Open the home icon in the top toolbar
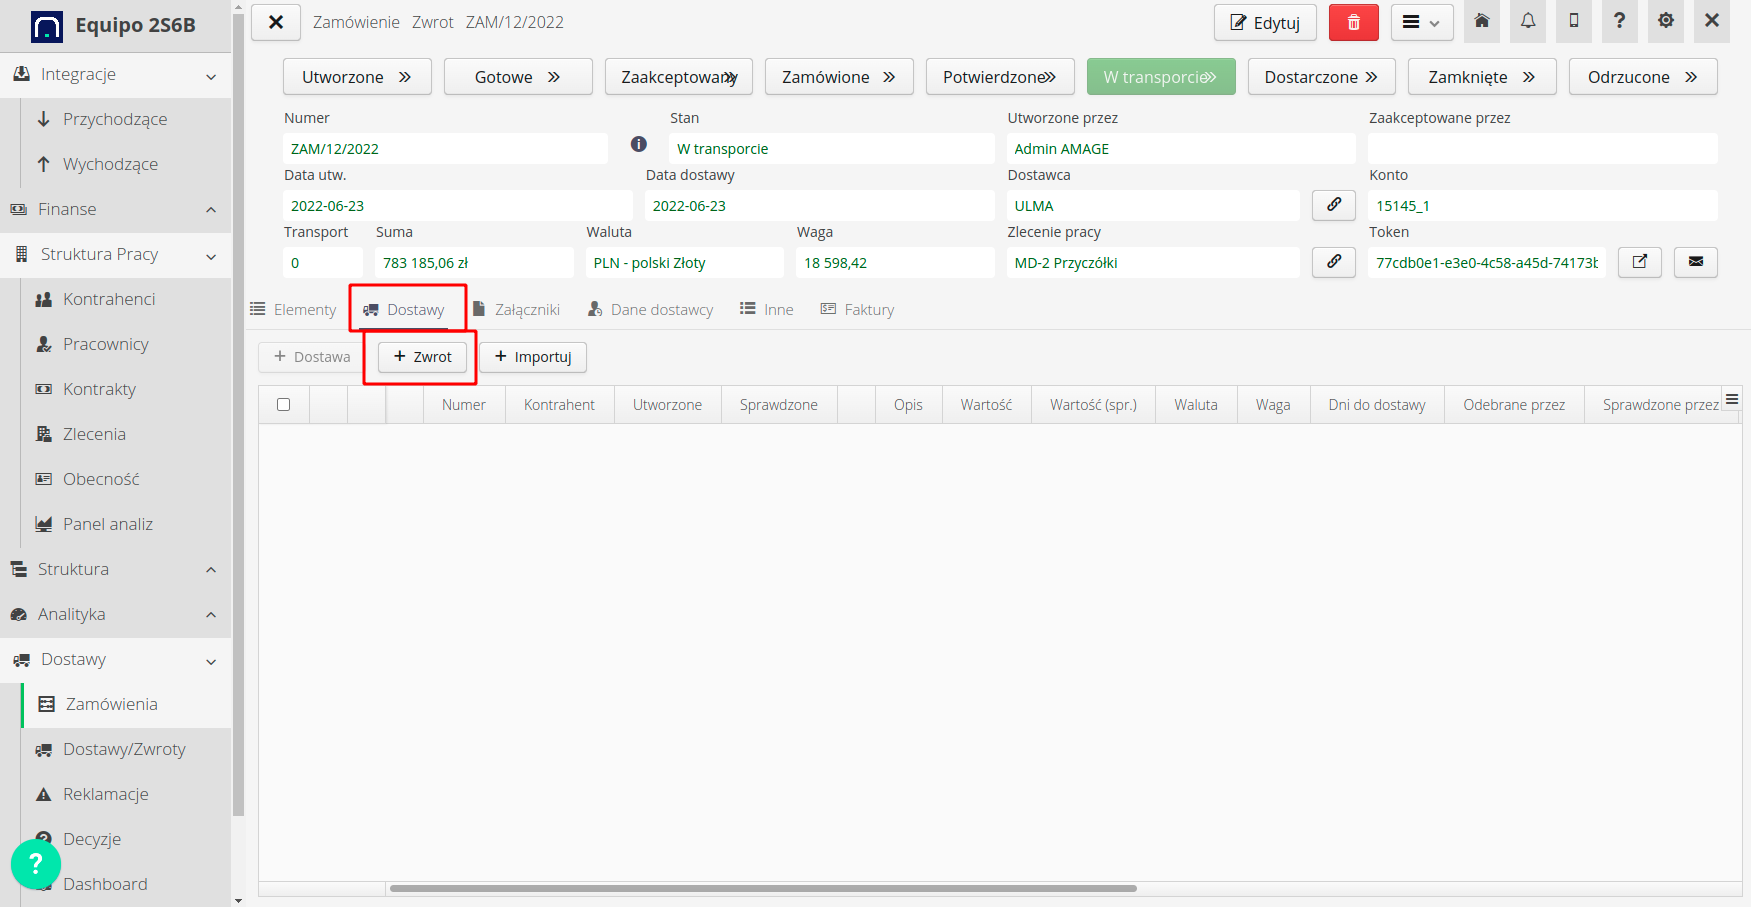 1482,21
